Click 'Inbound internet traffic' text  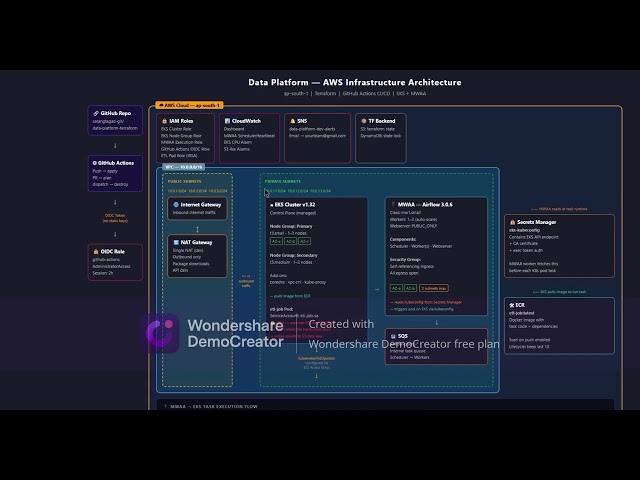(x=194, y=213)
